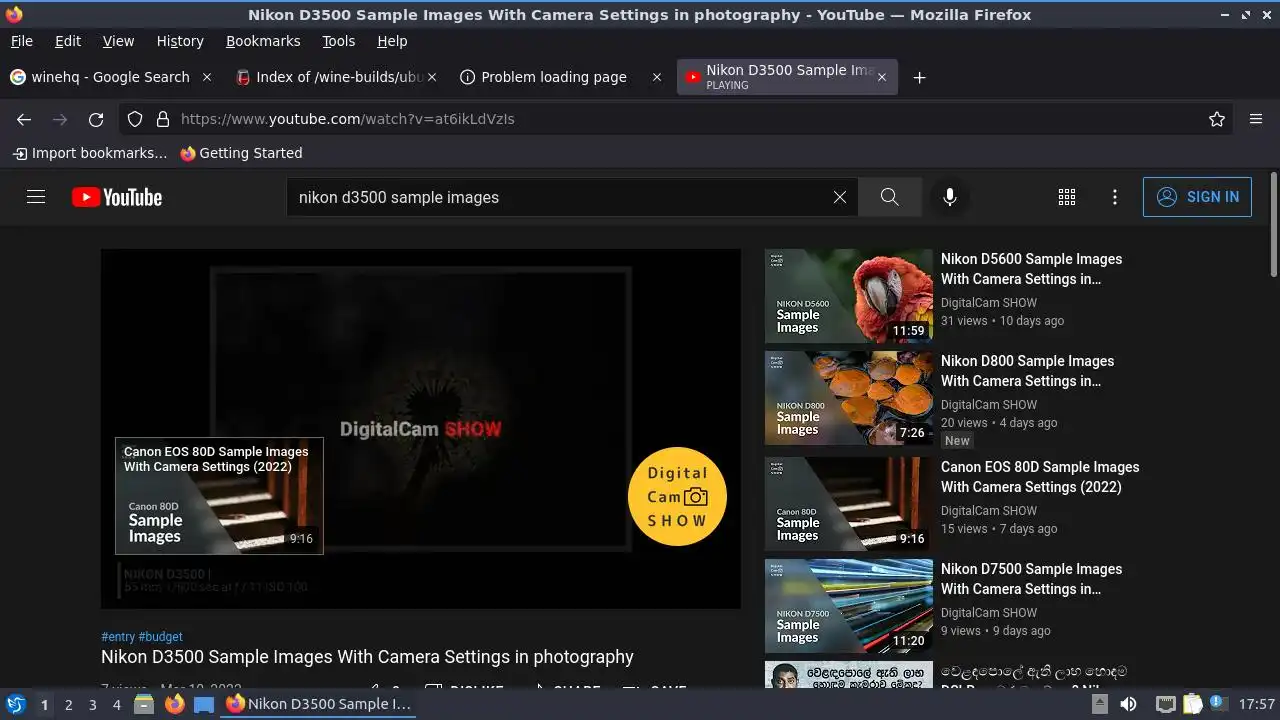Open sidebar Canon EOS 80D thumbnail
This screenshot has width=1280, height=720.
849,504
